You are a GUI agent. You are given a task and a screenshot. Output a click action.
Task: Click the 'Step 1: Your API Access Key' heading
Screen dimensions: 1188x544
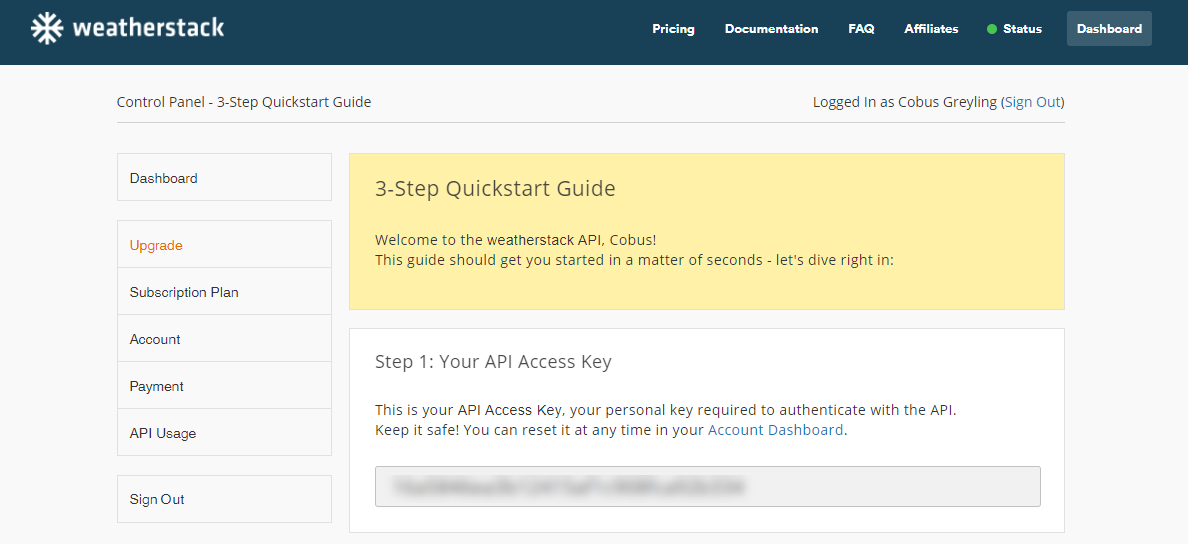click(x=493, y=362)
